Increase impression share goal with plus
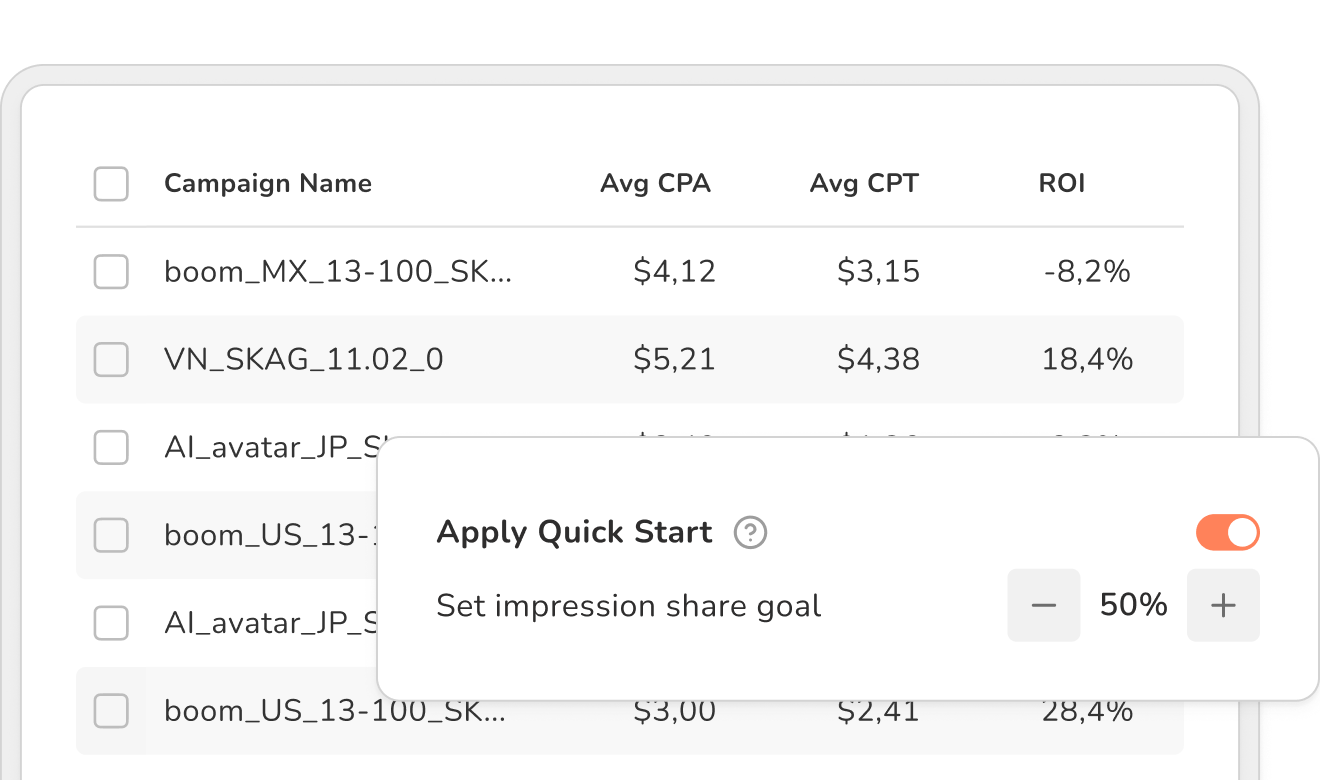Image resolution: width=1320 pixels, height=780 pixels. pyautogui.click(x=1223, y=605)
